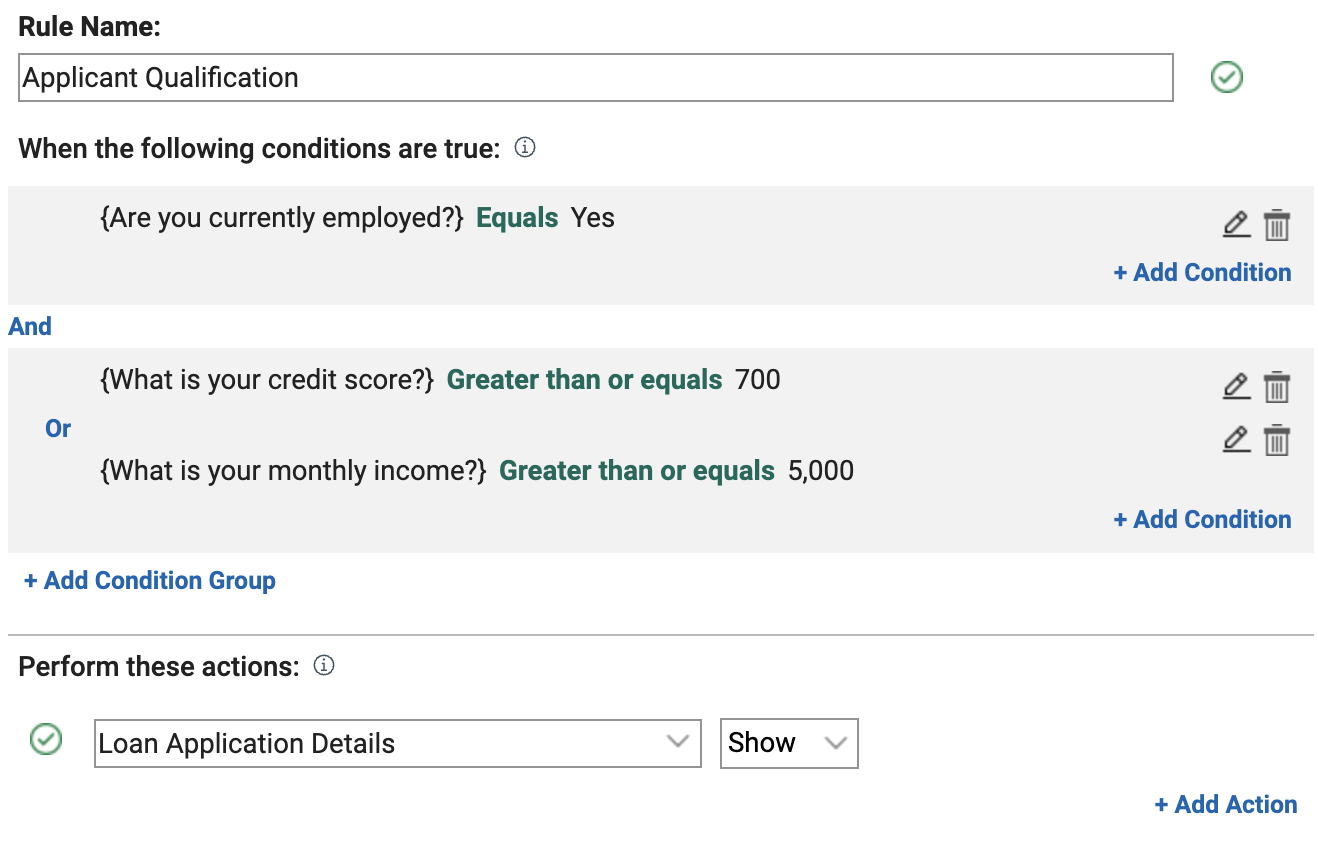Screen dimensions: 1318x846
Task: Toggle the Or condition operator
Action: coord(58,428)
